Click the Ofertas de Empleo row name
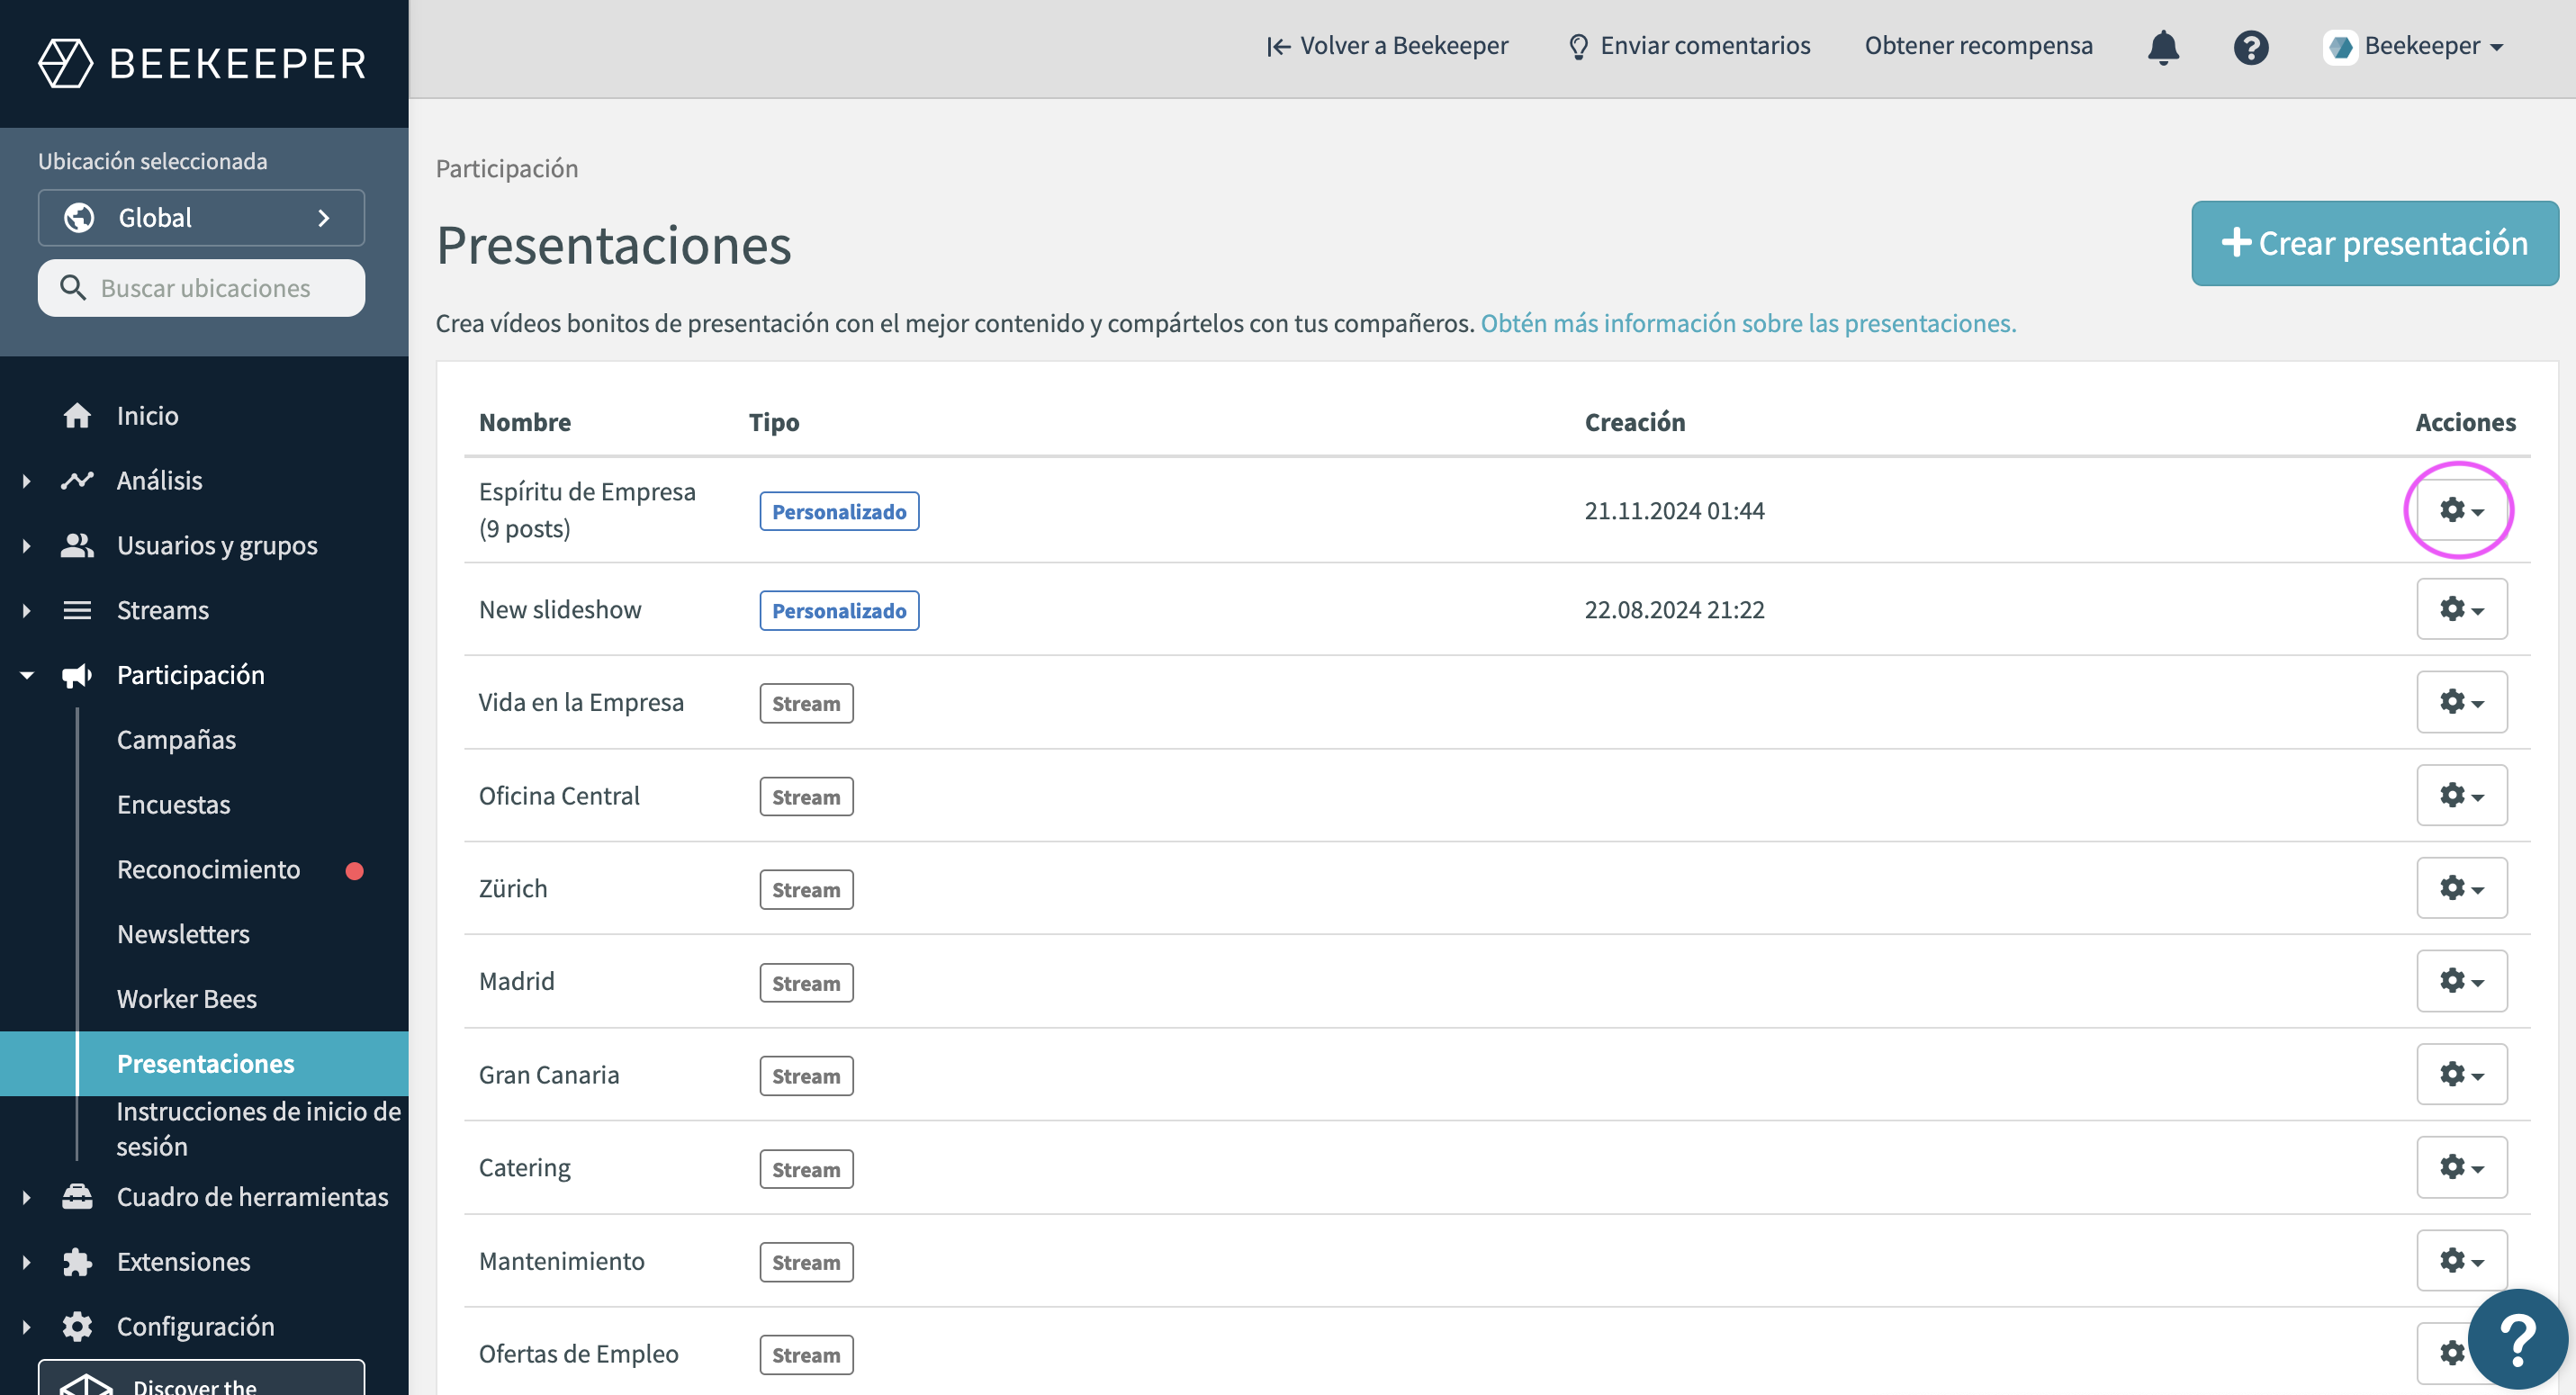2576x1395 pixels. pyautogui.click(x=578, y=1354)
